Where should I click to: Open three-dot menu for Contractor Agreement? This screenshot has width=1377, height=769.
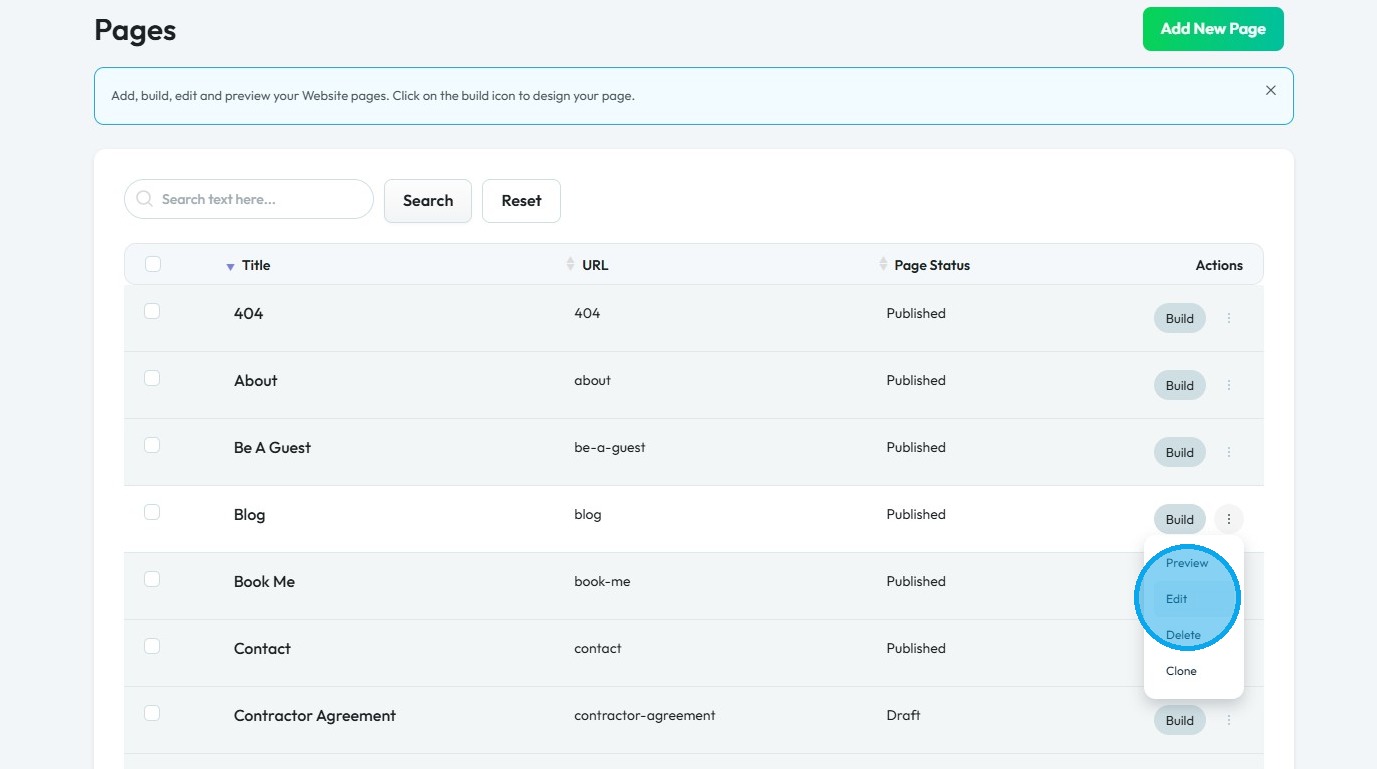1229,720
